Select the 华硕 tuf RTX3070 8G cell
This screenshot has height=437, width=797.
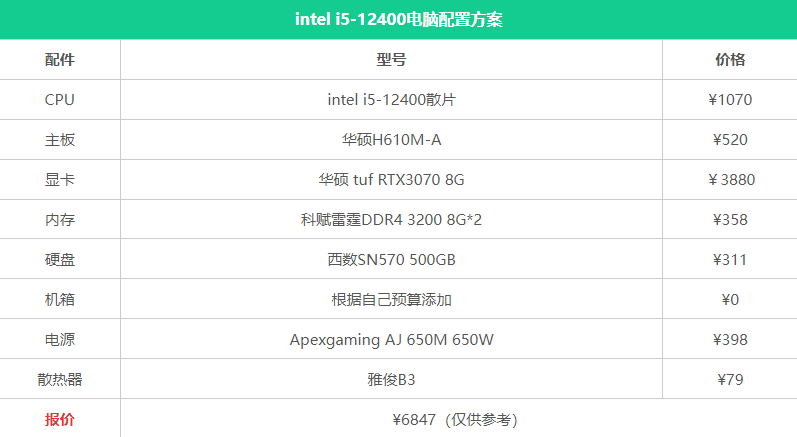[391, 179]
